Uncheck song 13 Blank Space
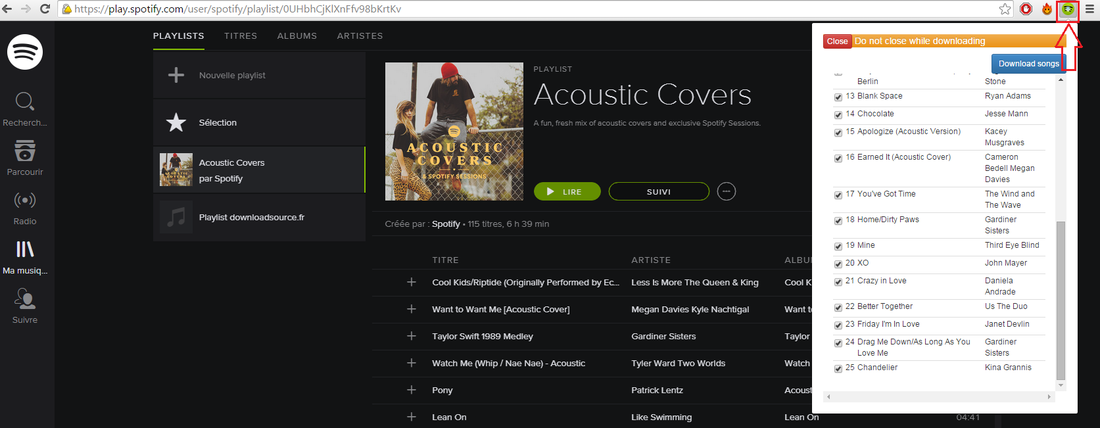 (838, 97)
